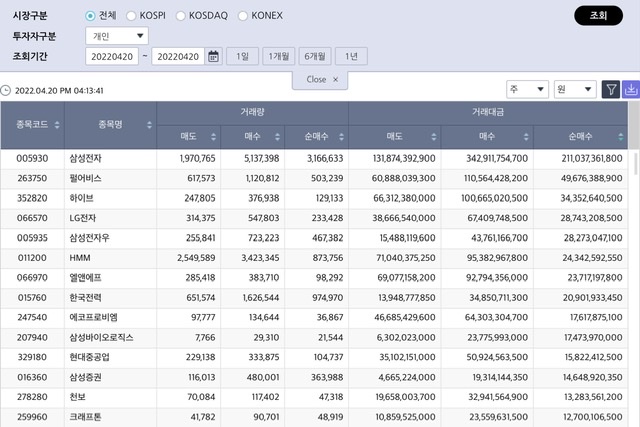
Task: Close the filter panel via Close tab
Action: coord(321,79)
